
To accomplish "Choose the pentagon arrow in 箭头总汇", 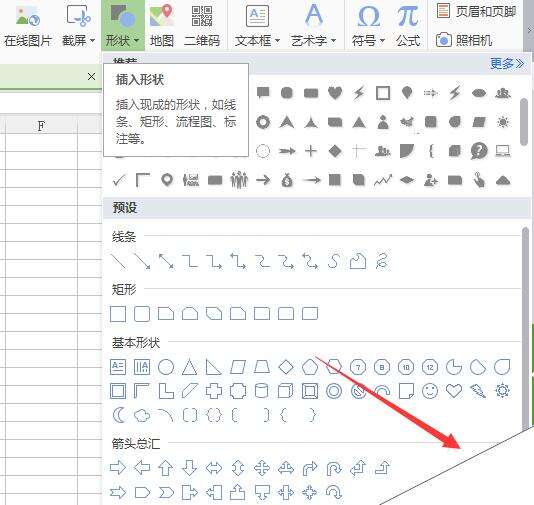I will (142, 492).
